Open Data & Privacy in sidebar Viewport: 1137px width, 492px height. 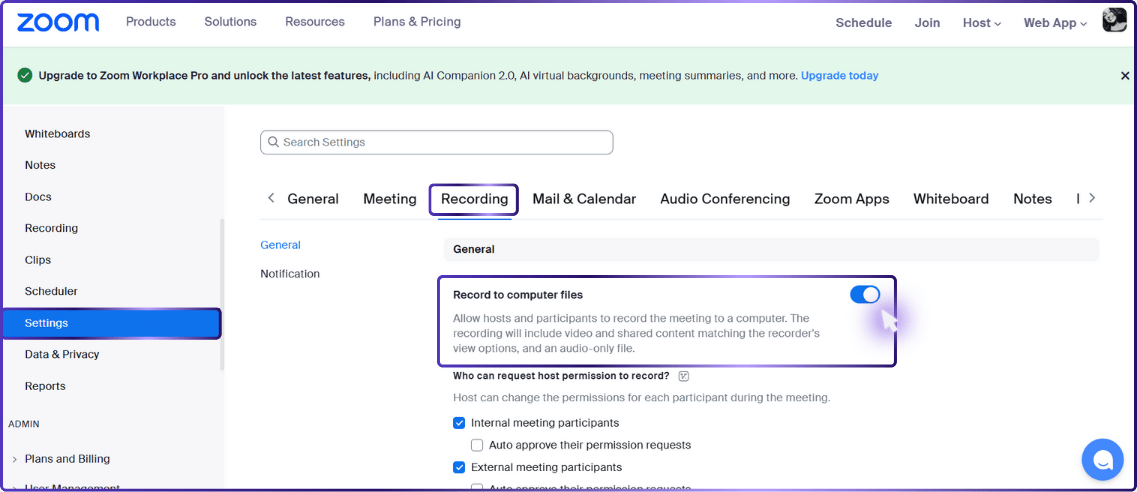click(x=62, y=354)
